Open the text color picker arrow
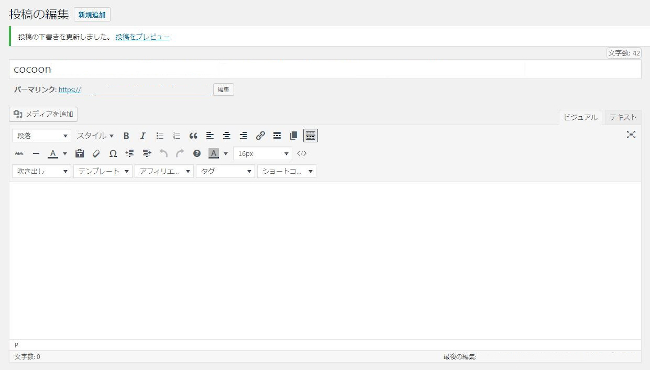This screenshot has height=370, width=650. pos(65,154)
